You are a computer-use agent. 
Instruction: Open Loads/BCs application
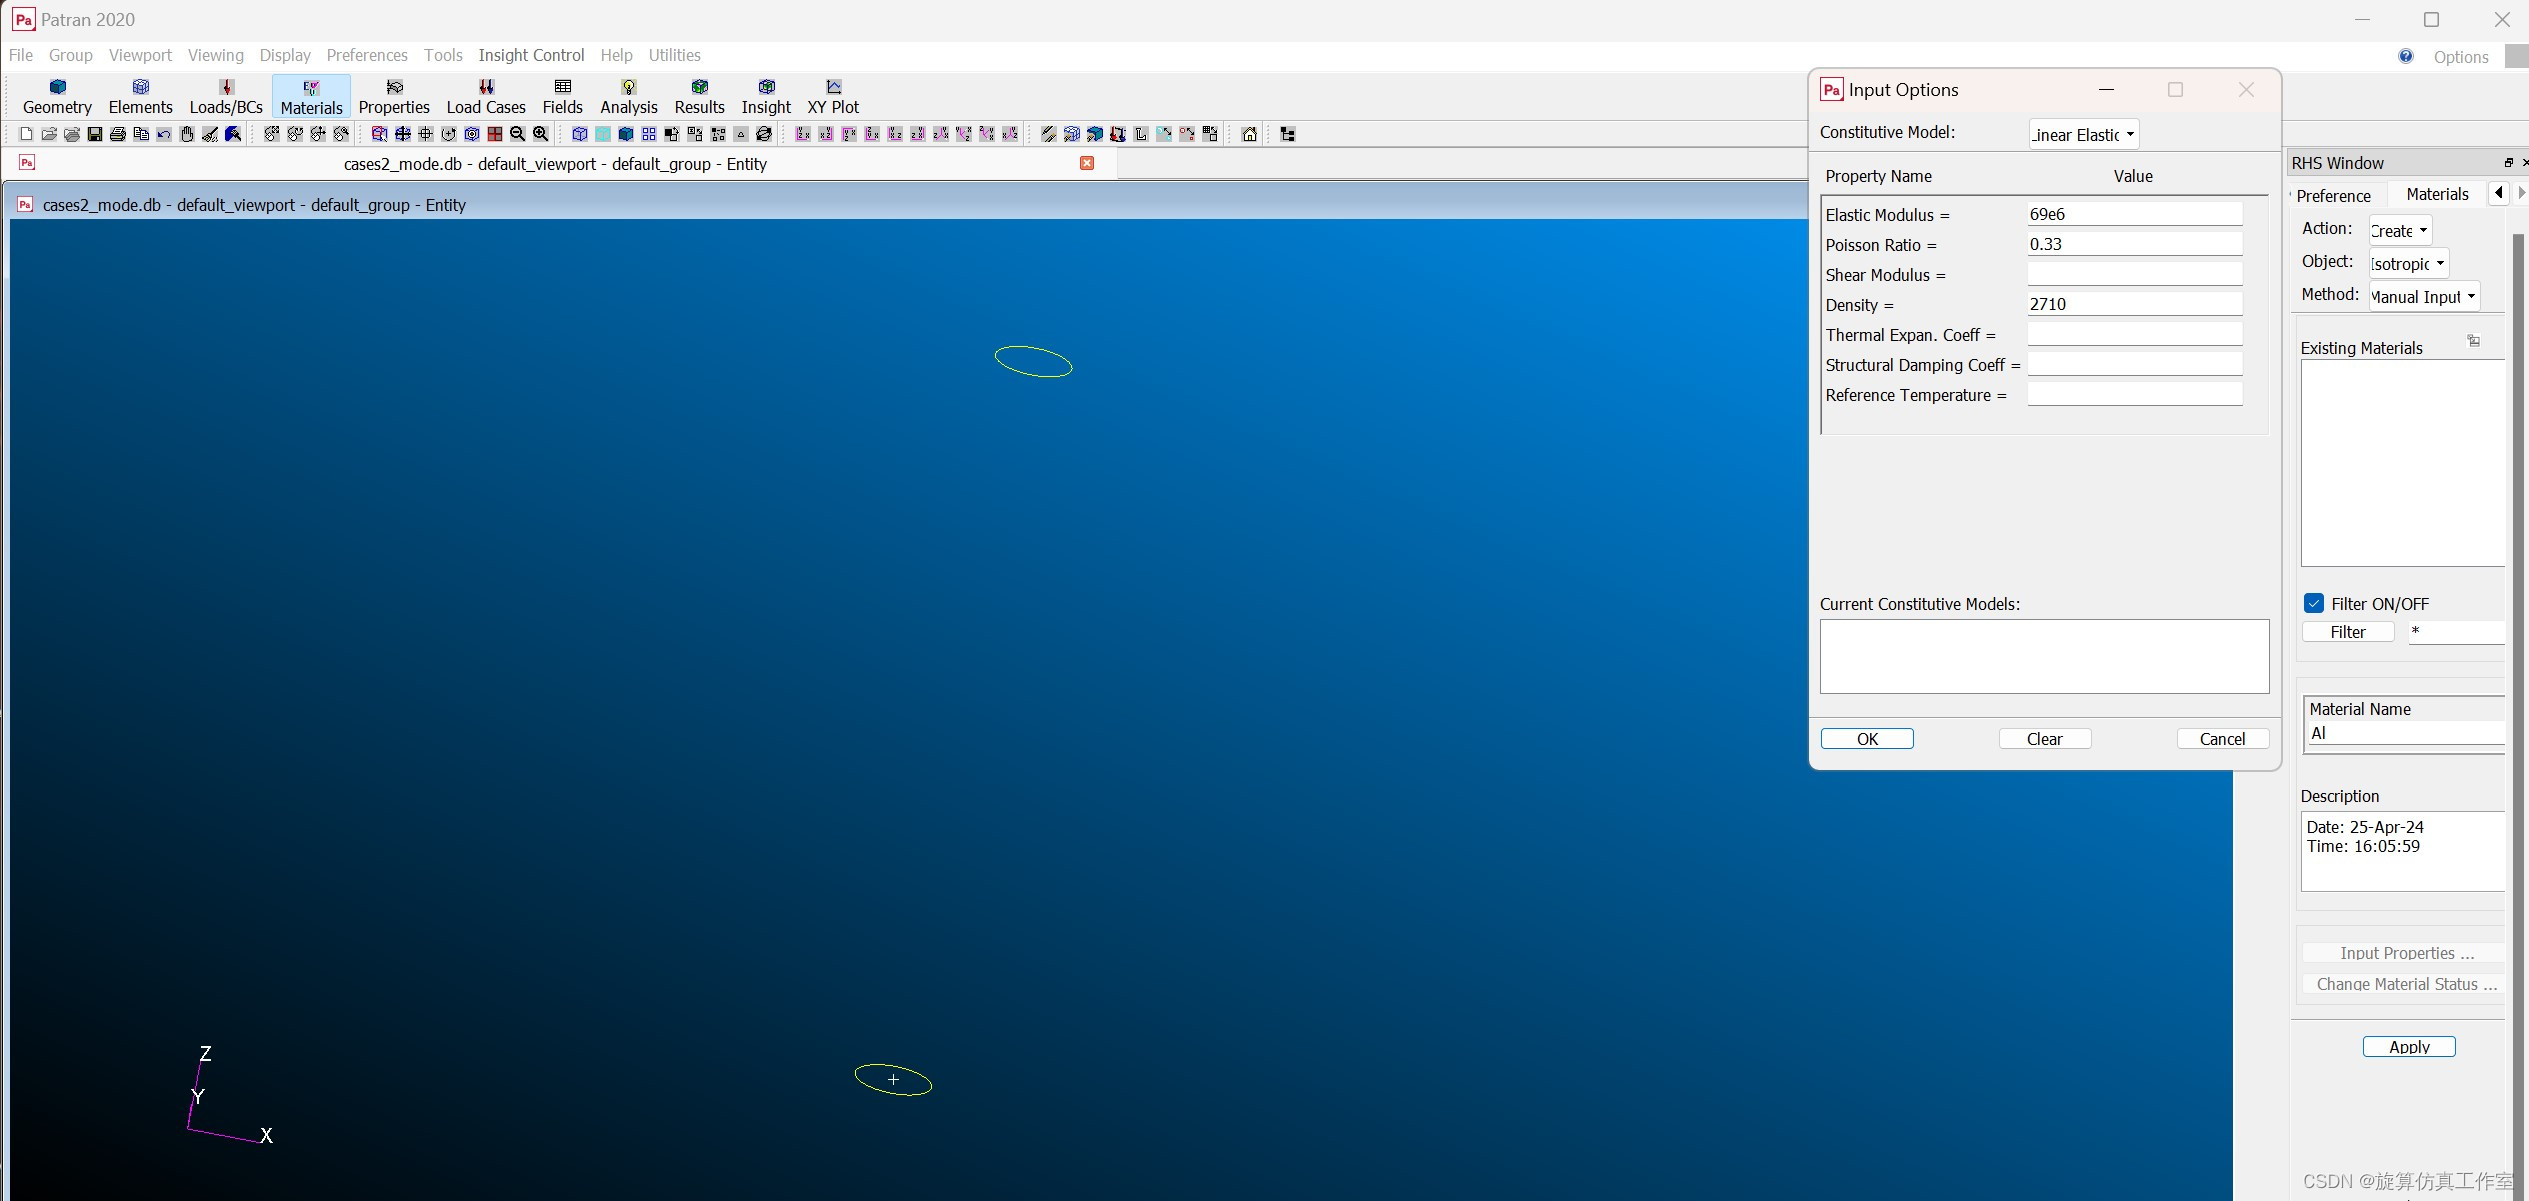pyautogui.click(x=226, y=96)
